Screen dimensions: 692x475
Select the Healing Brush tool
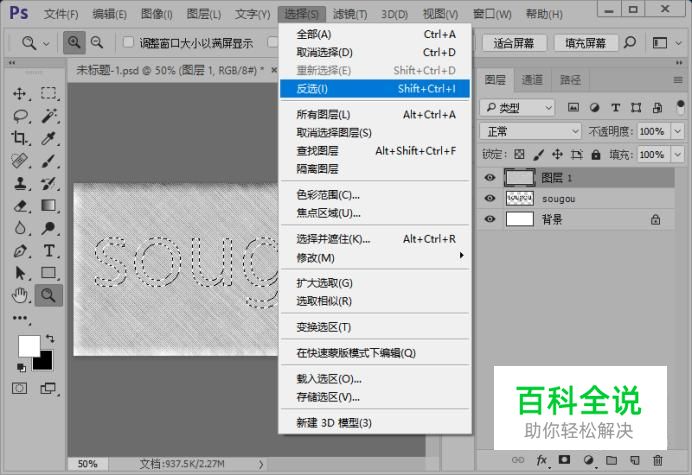click(19, 161)
